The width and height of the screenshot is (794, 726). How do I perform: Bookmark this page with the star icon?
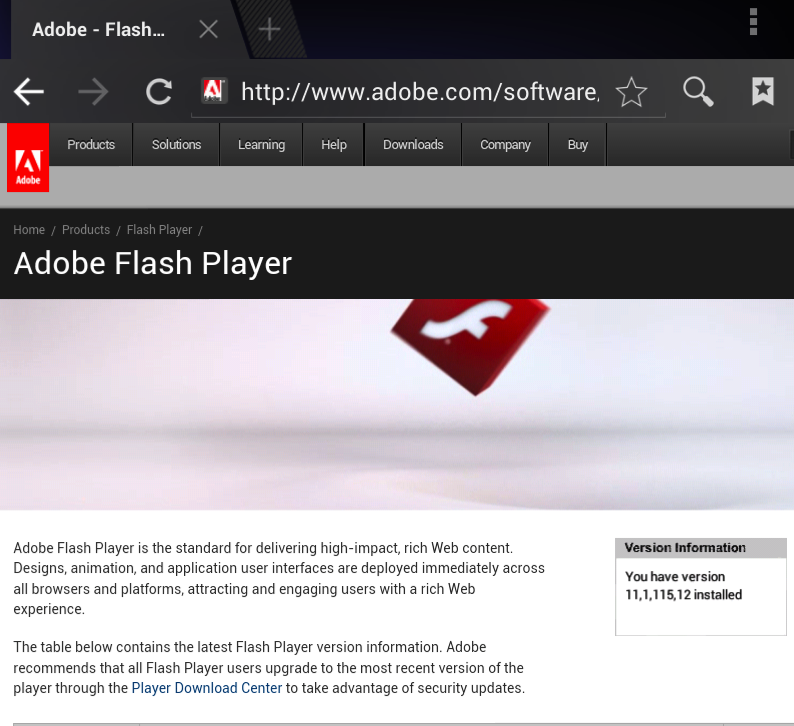click(x=631, y=92)
